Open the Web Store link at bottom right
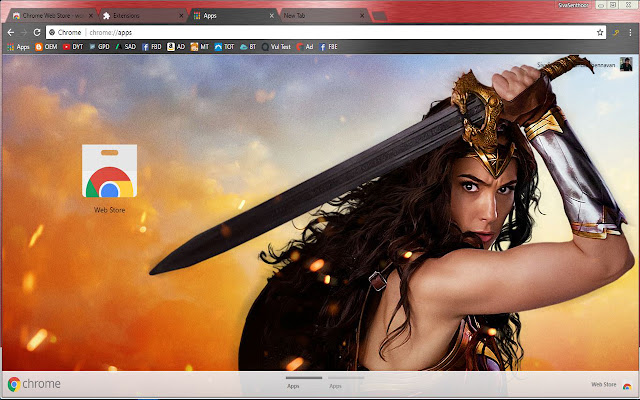Image resolution: width=640 pixels, height=400 pixels. pos(611,384)
